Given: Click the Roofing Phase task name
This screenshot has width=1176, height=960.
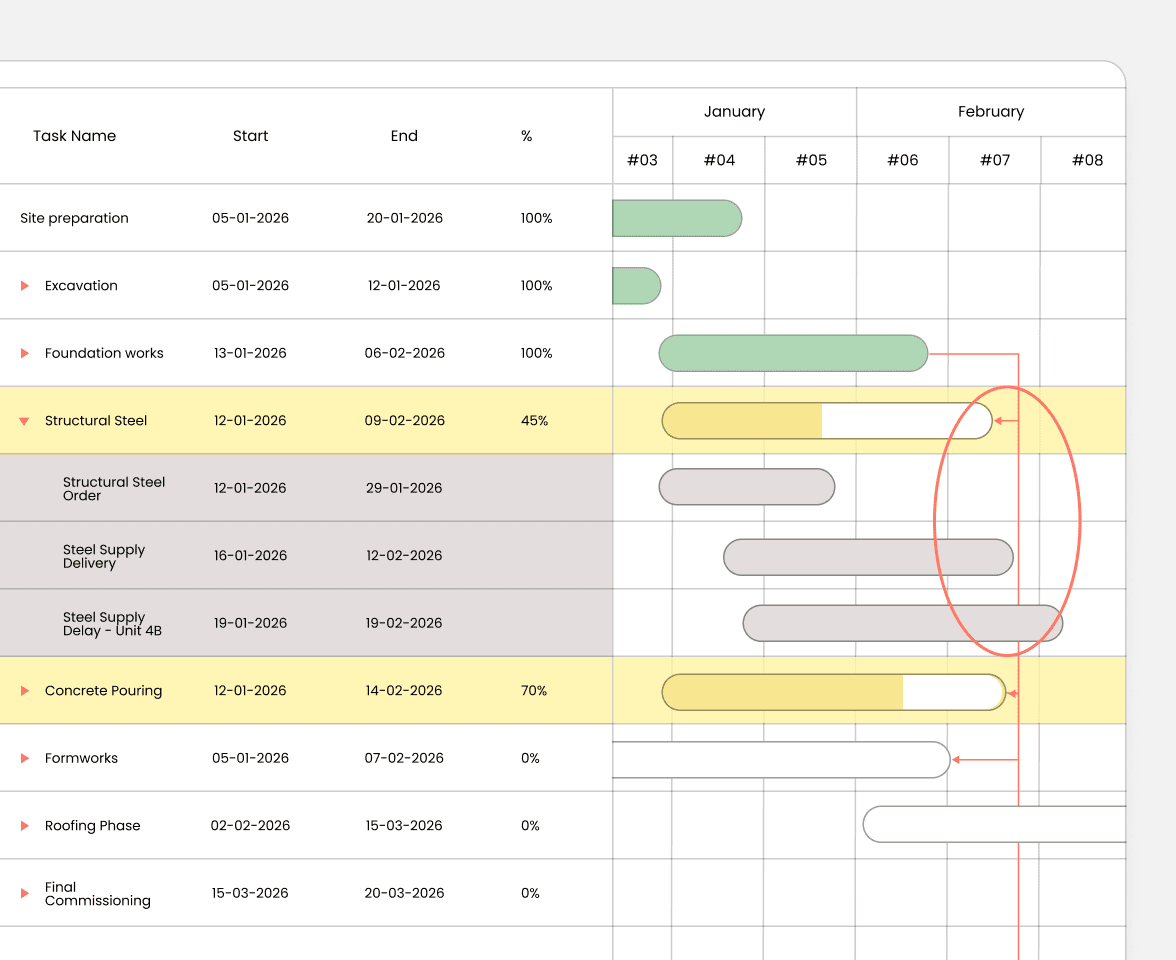Looking at the screenshot, I should [93, 825].
